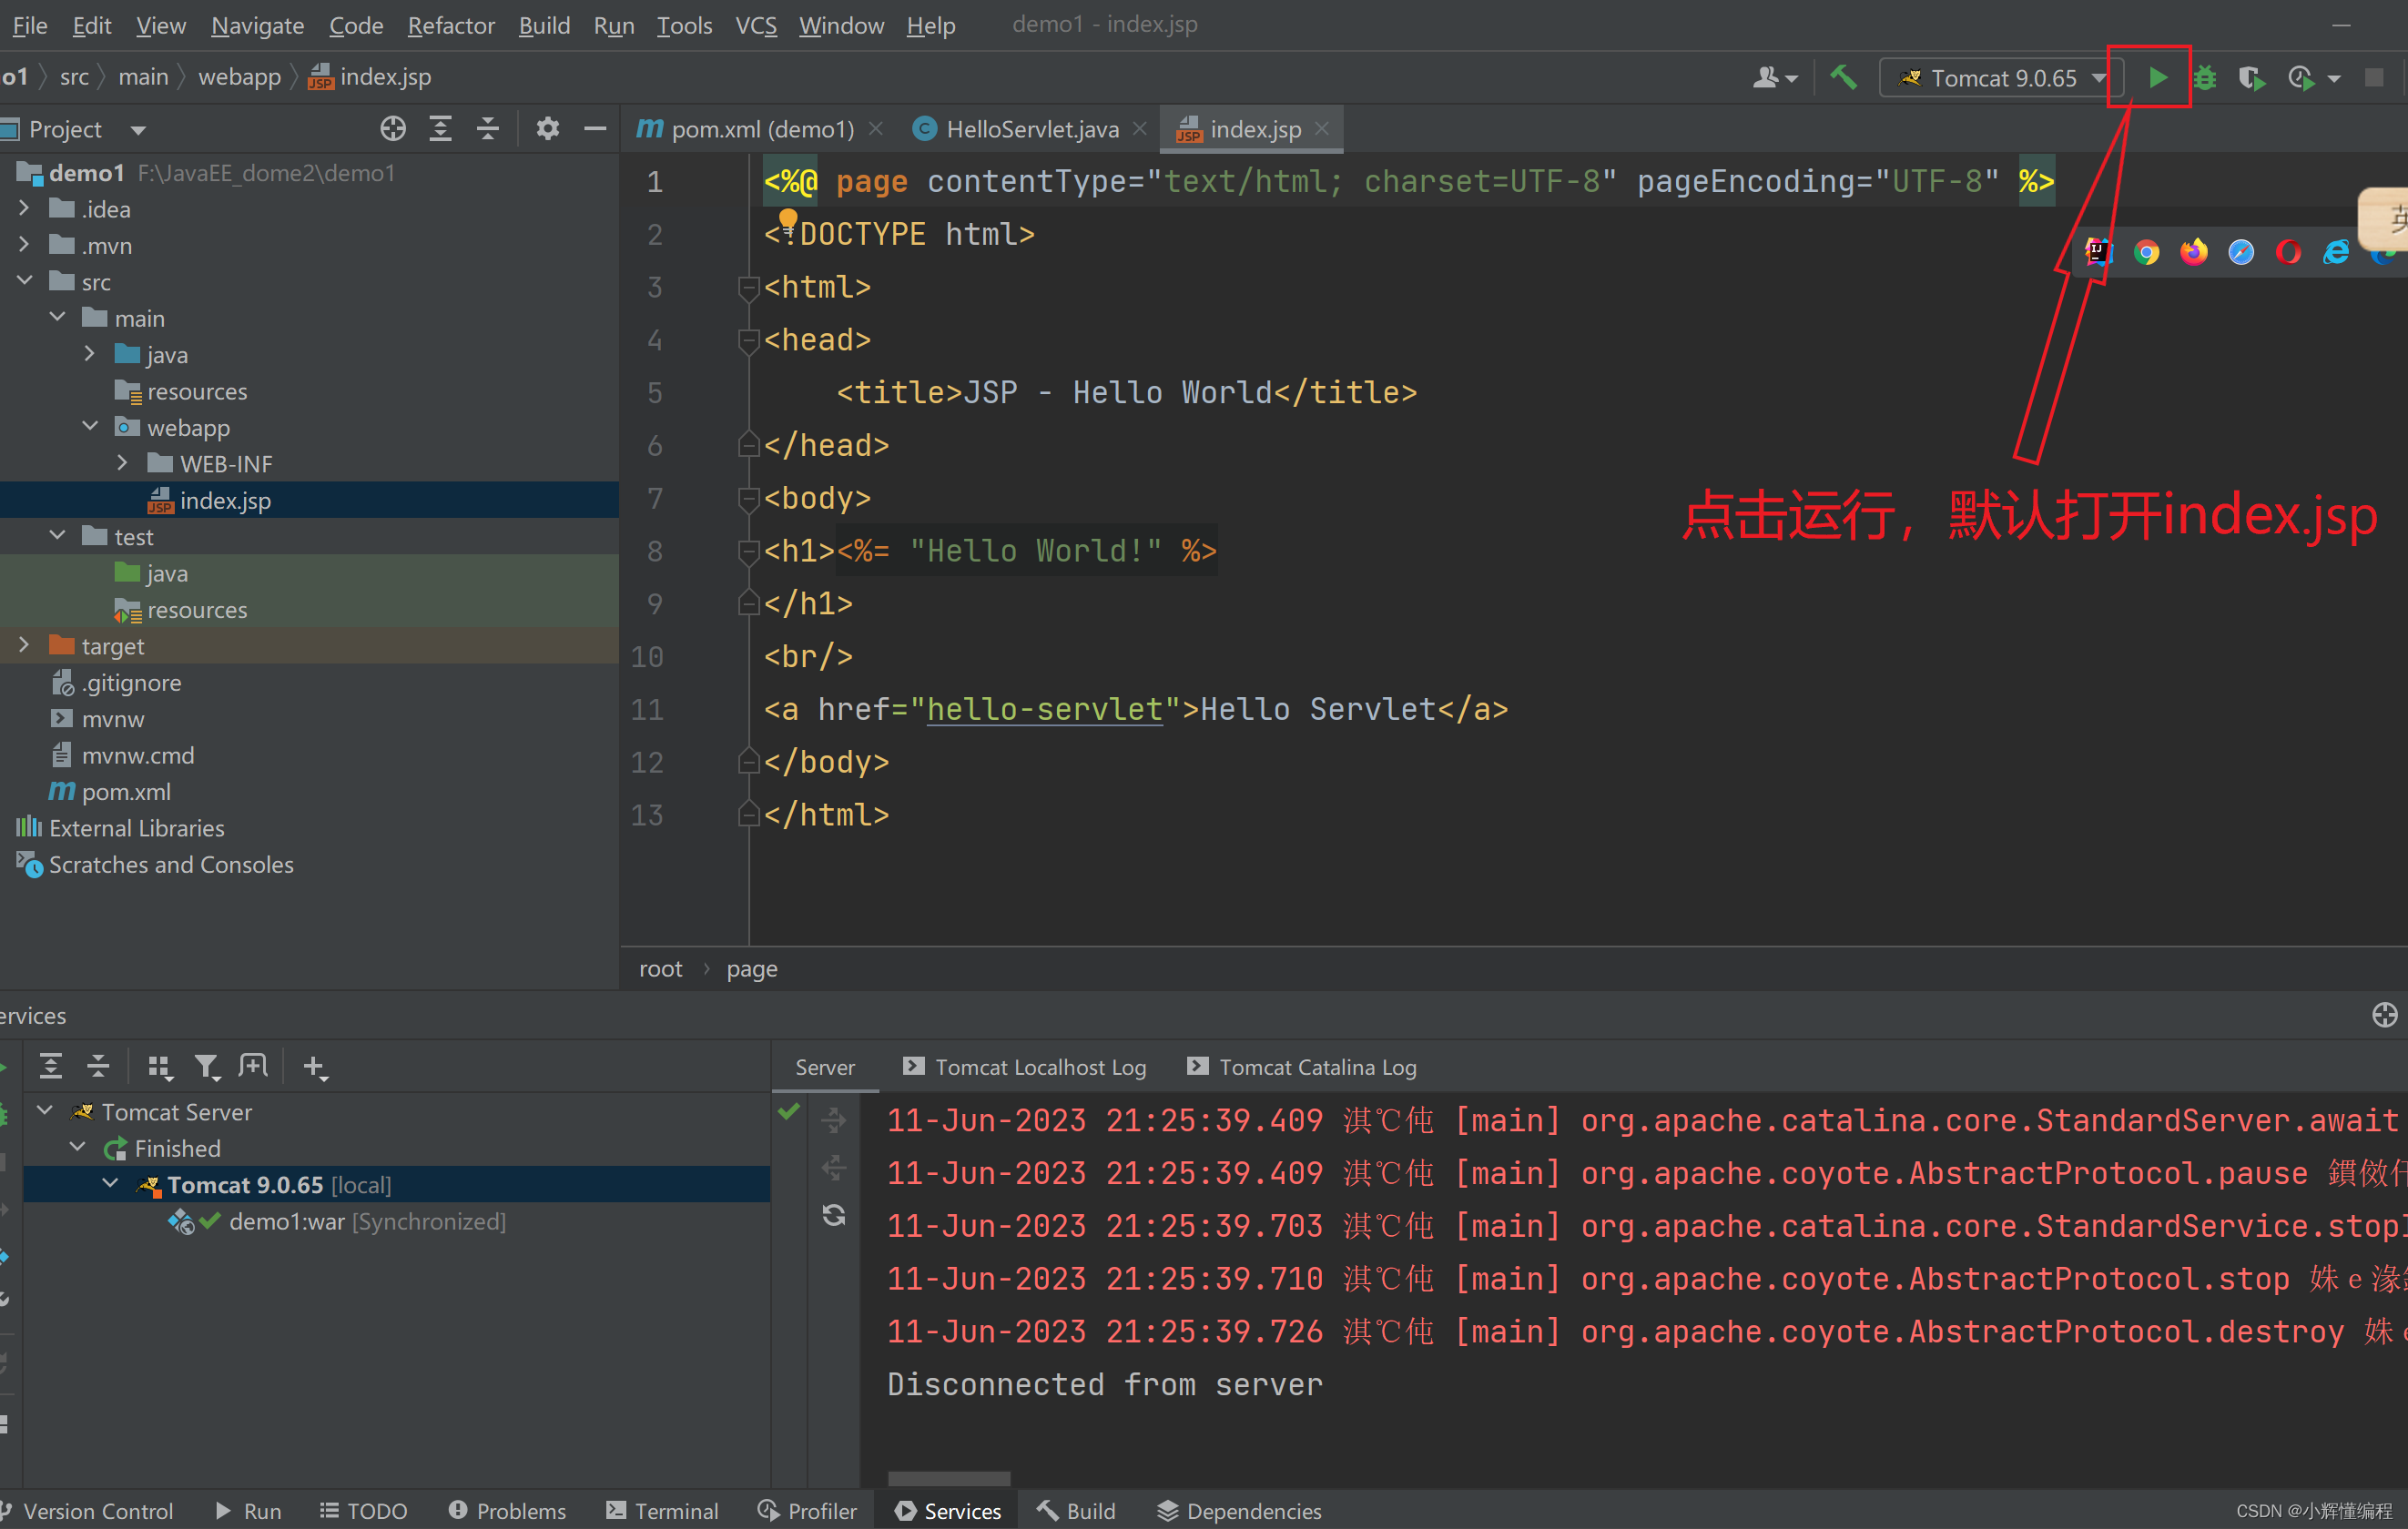Click the hello-servlet link in code
The height and width of the screenshot is (1529, 2408).
[1044, 709]
